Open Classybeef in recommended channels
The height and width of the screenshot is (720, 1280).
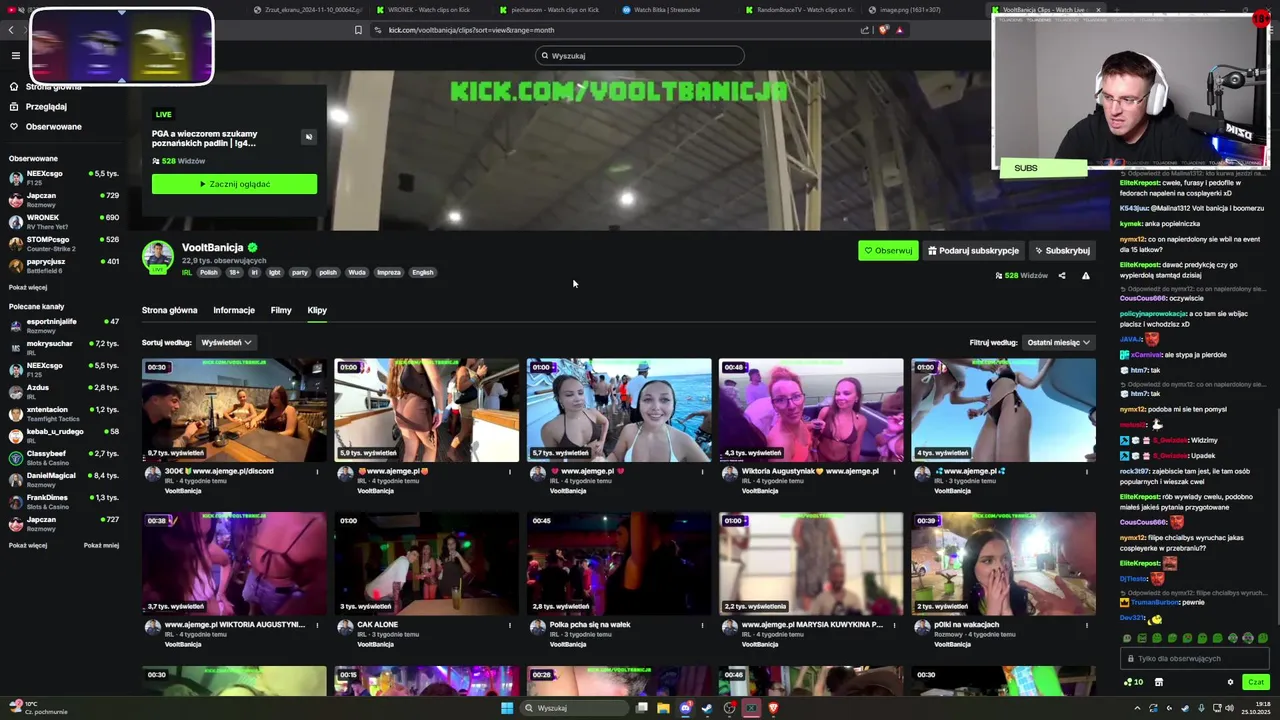click(64, 457)
